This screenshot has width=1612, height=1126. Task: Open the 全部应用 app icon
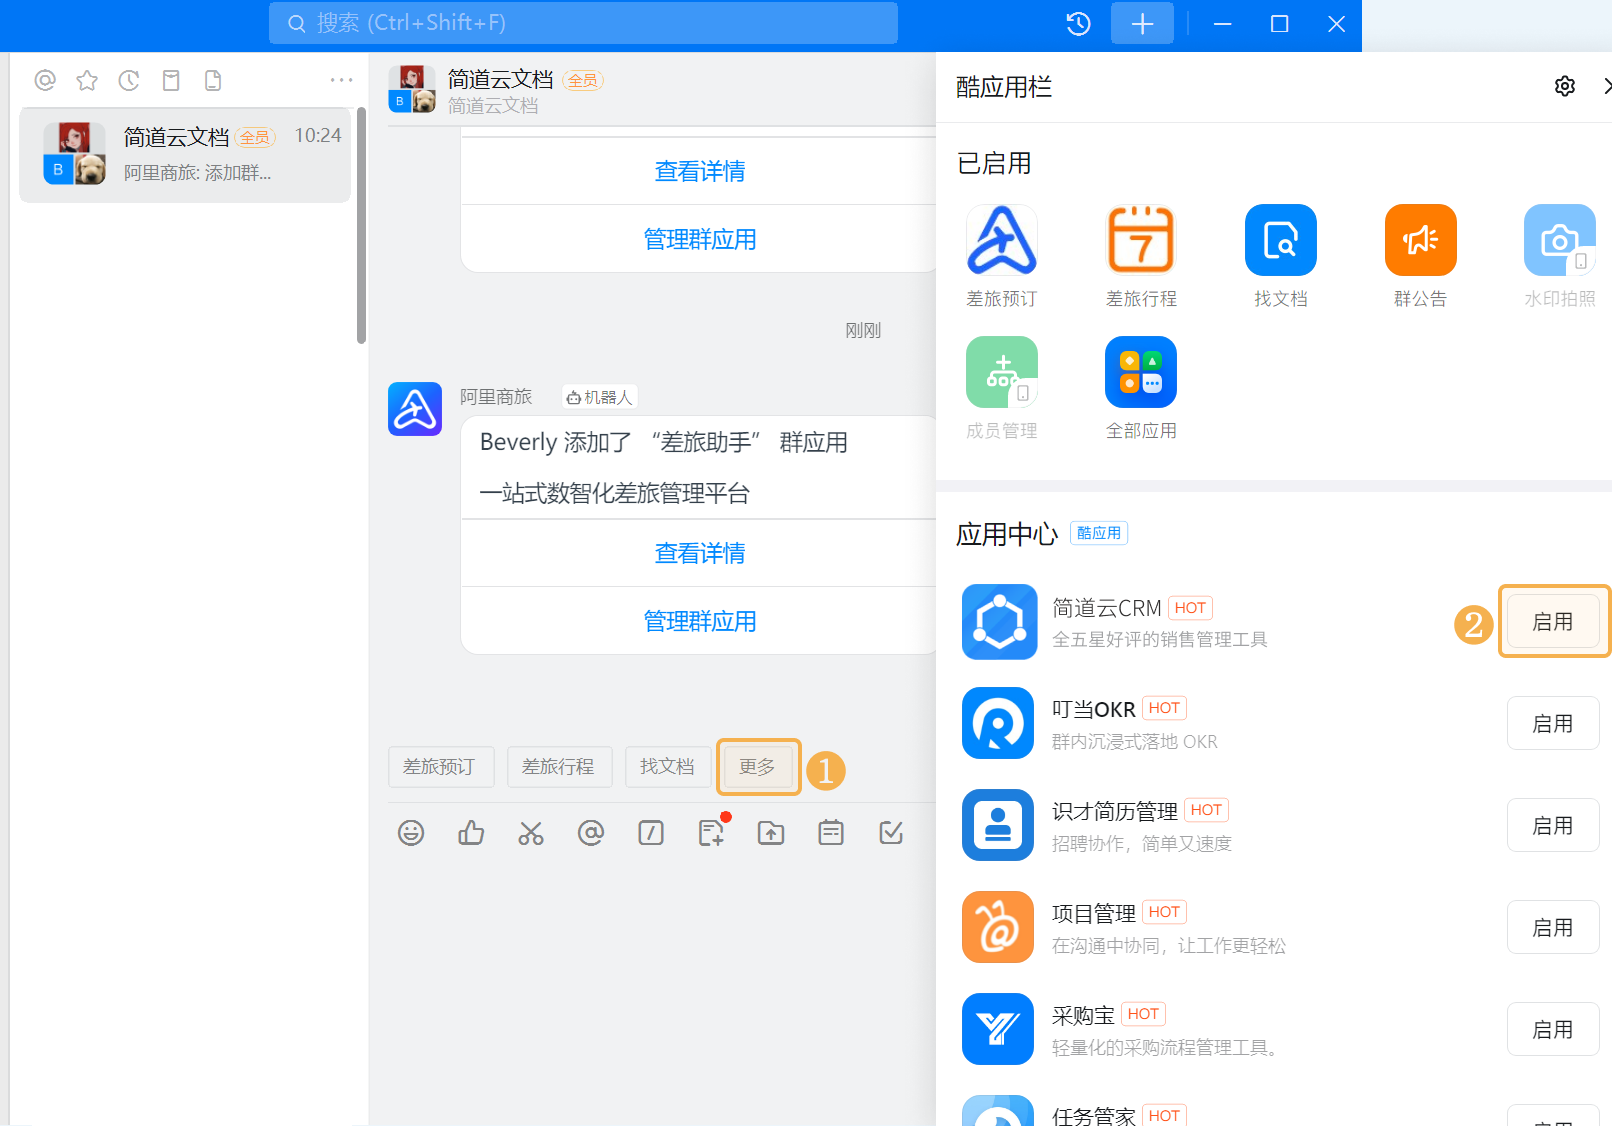[1141, 372]
